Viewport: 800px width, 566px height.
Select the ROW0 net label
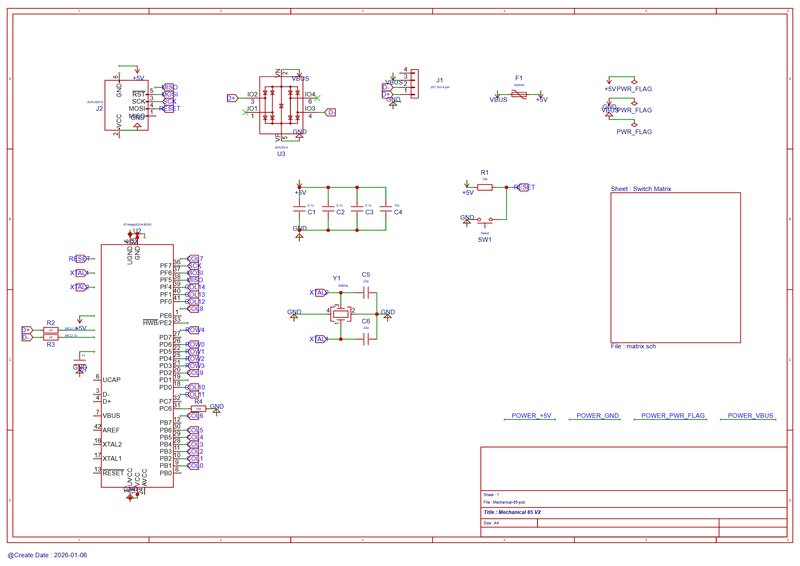click(194, 344)
